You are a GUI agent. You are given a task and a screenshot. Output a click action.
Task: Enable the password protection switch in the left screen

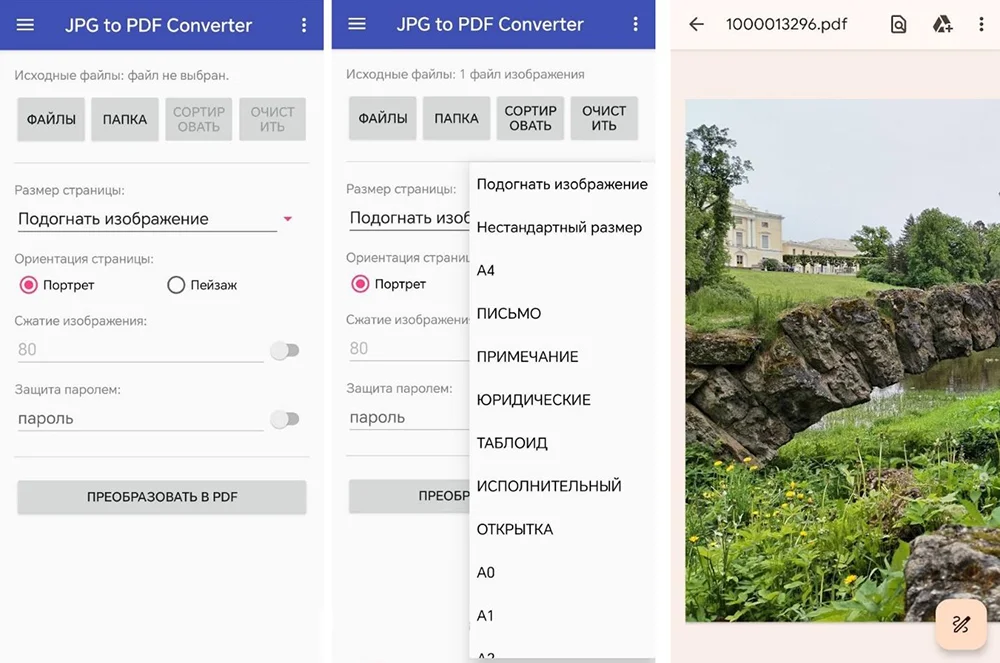pyautogui.click(x=285, y=419)
